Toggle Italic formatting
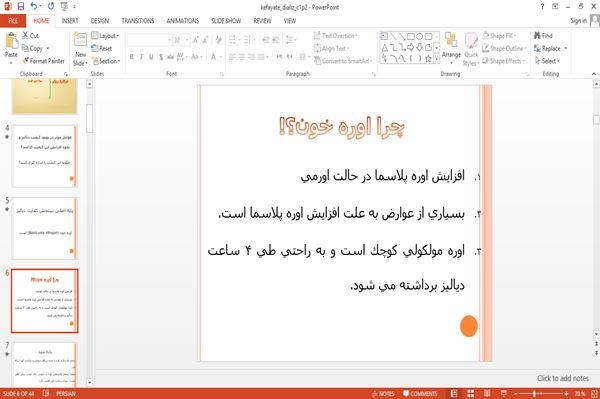This screenshot has height=399, width=600. click(x=141, y=57)
